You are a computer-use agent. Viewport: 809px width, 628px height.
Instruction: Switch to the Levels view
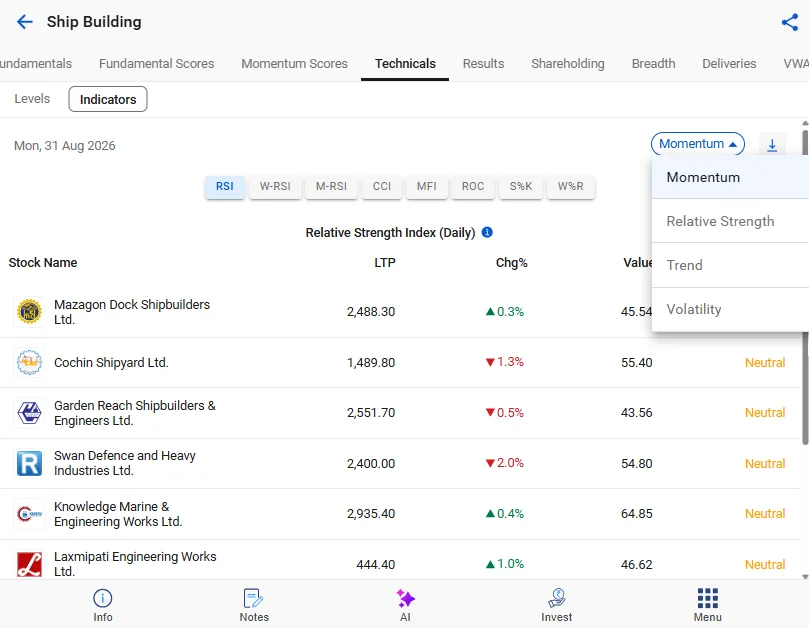pos(32,99)
